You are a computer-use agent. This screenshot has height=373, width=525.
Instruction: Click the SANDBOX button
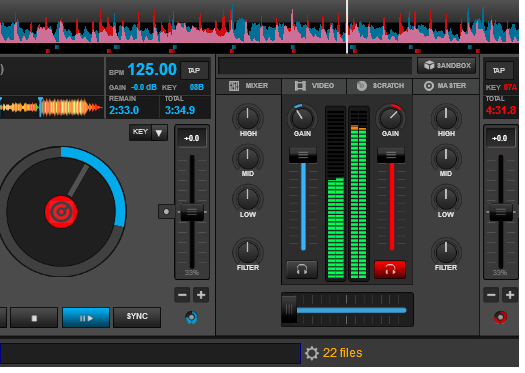tap(447, 66)
